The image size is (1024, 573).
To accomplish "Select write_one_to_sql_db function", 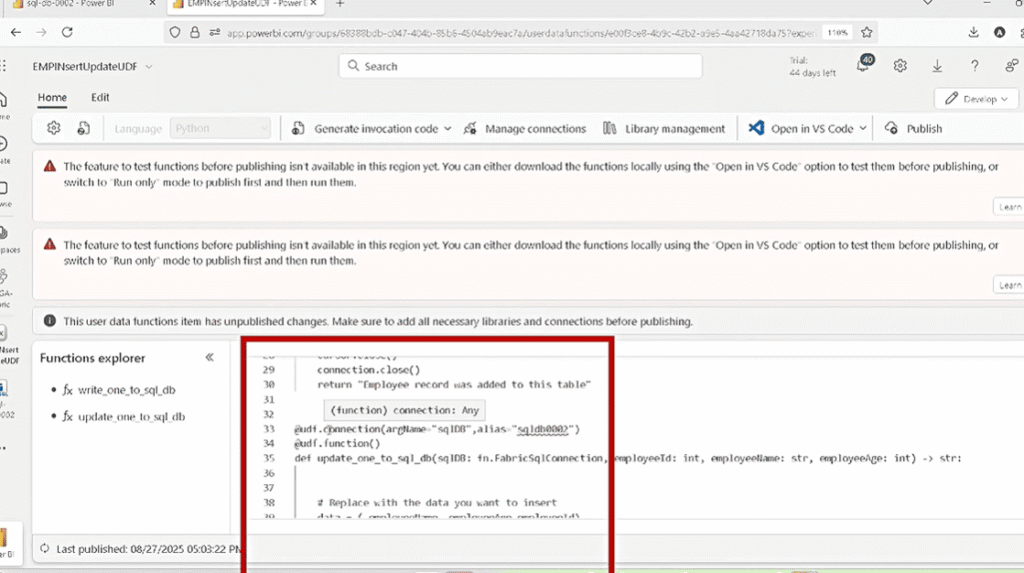I will (x=127, y=389).
